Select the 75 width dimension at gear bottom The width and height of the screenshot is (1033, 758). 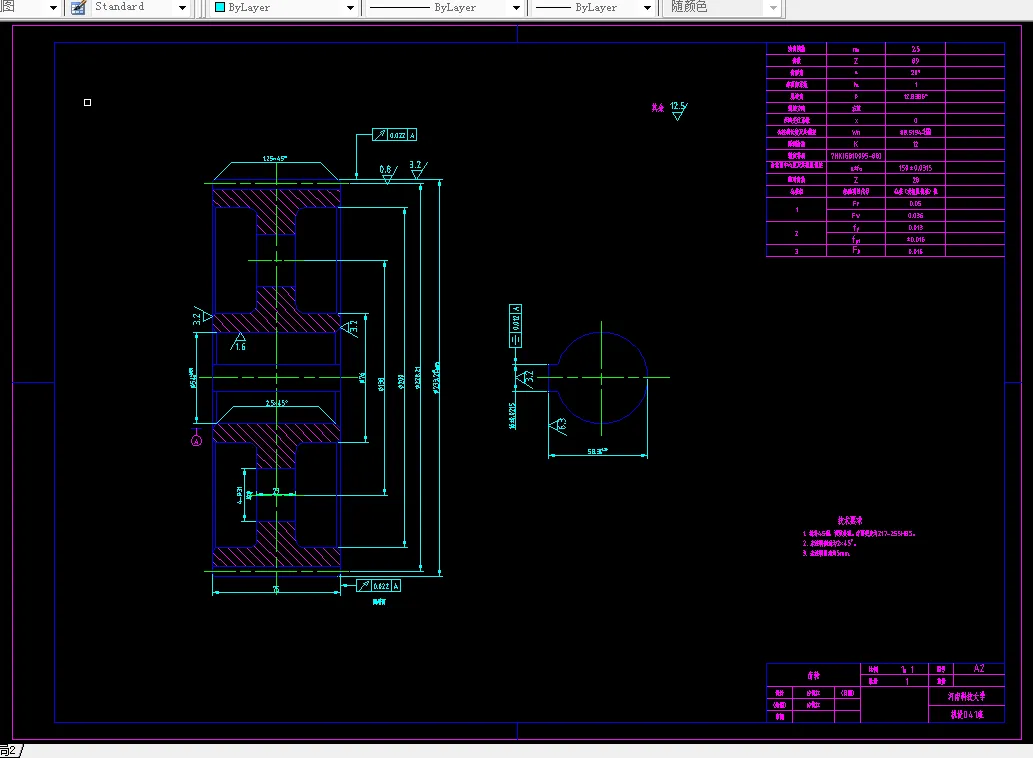click(x=276, y=589)
